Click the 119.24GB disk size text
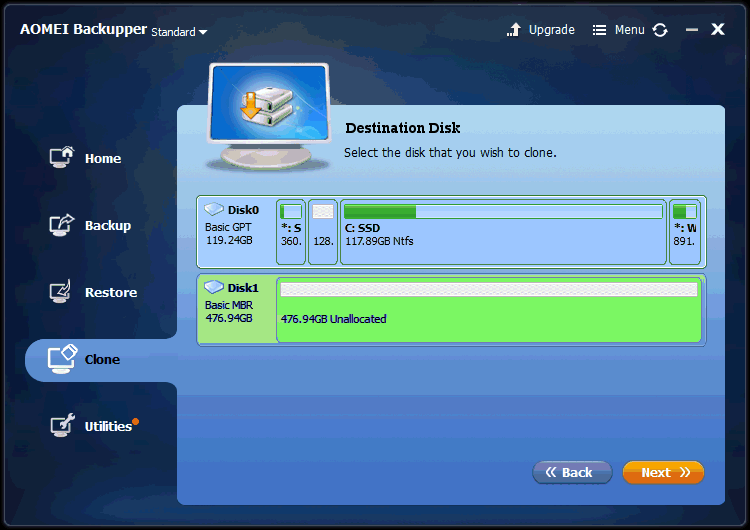 pyautogui.click(x=229, y=240)
